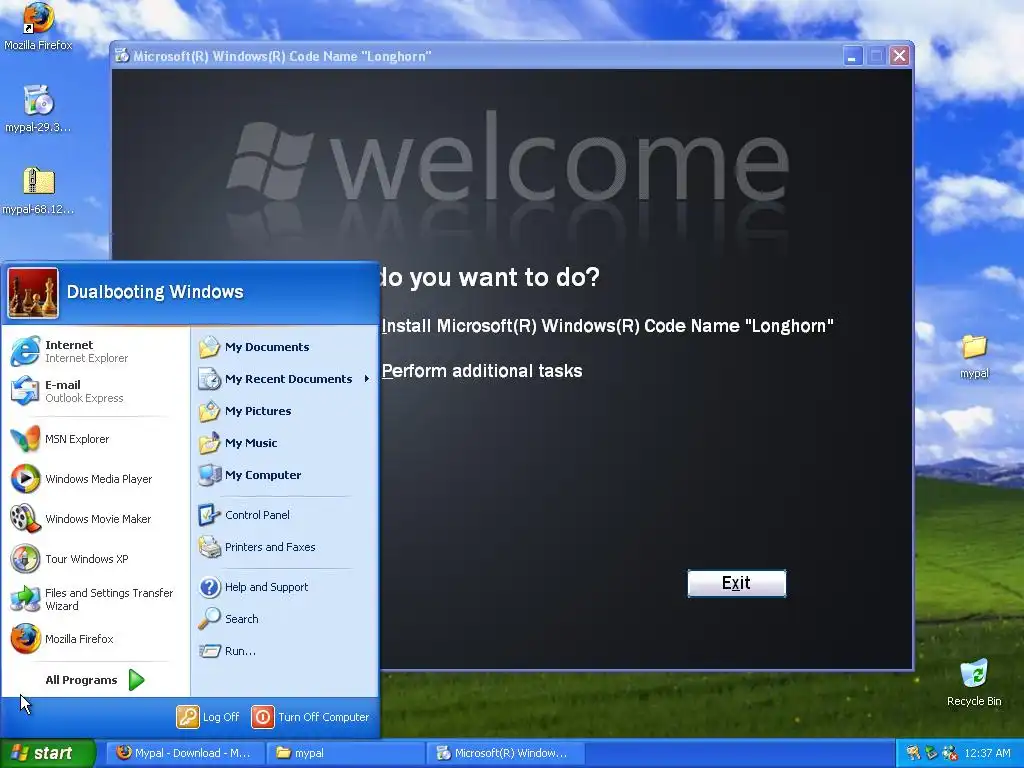Open Files and Settings Transfer Wizard
Image resolution: width=1024 pixels, height=768 pixels.
(x=95, y=599)
